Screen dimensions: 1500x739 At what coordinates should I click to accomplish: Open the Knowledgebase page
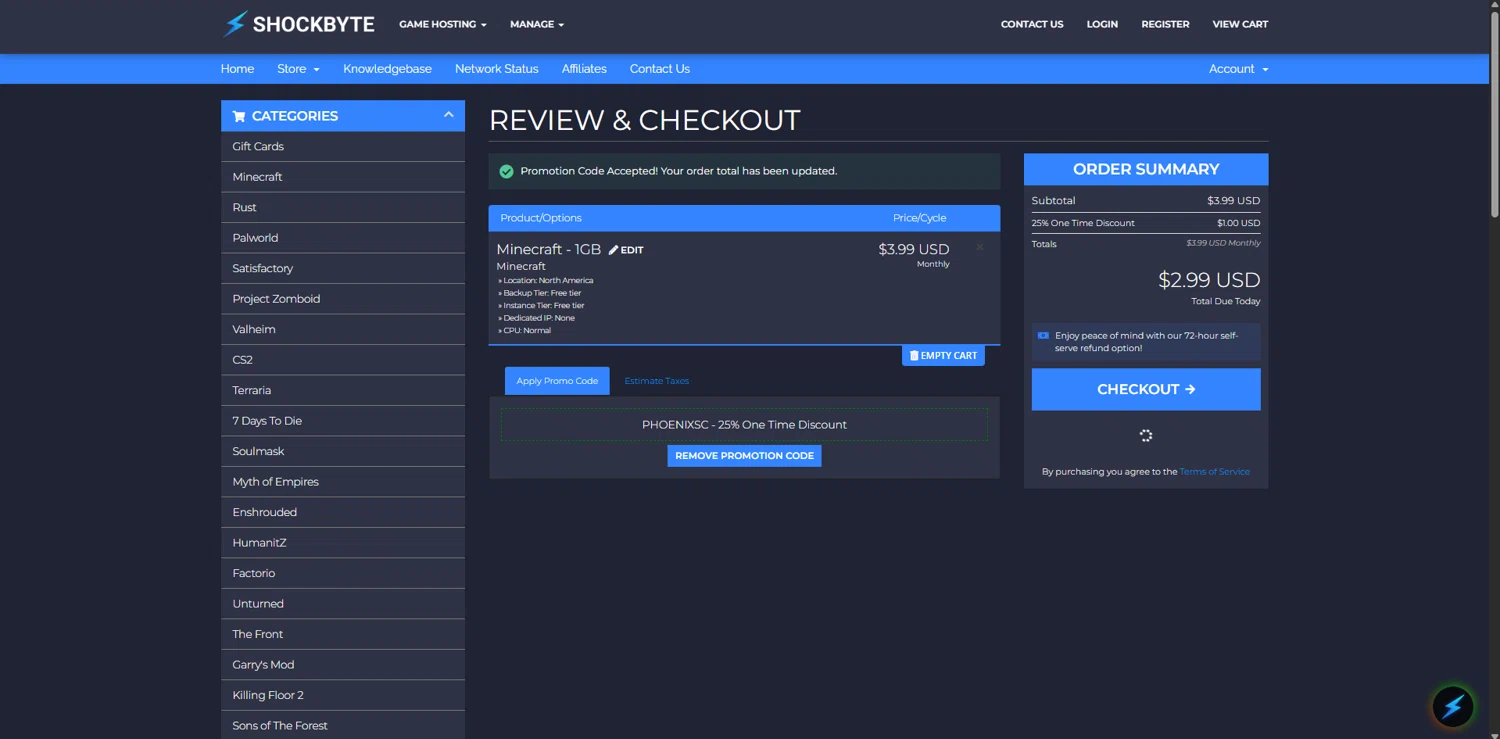[387, 69]
